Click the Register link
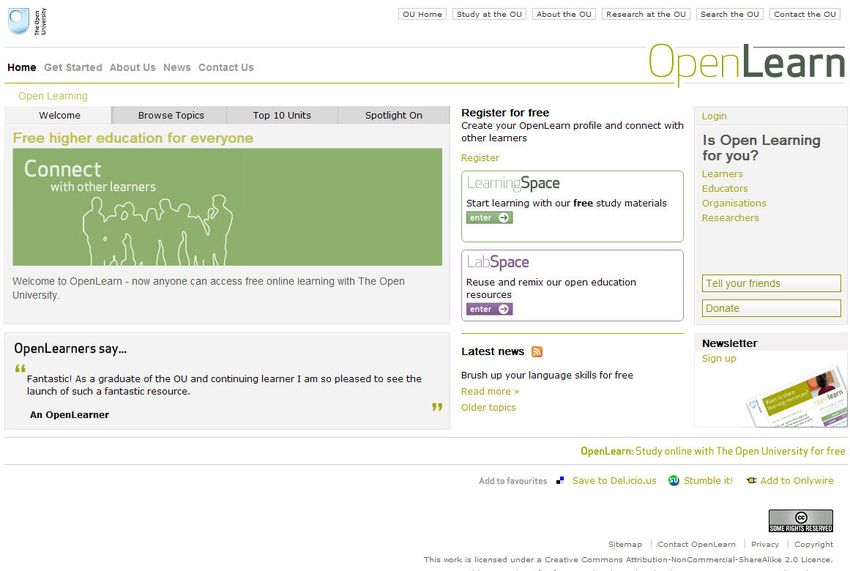The height and width of the screenshot is (571, 850). click(x=480, y=158)
